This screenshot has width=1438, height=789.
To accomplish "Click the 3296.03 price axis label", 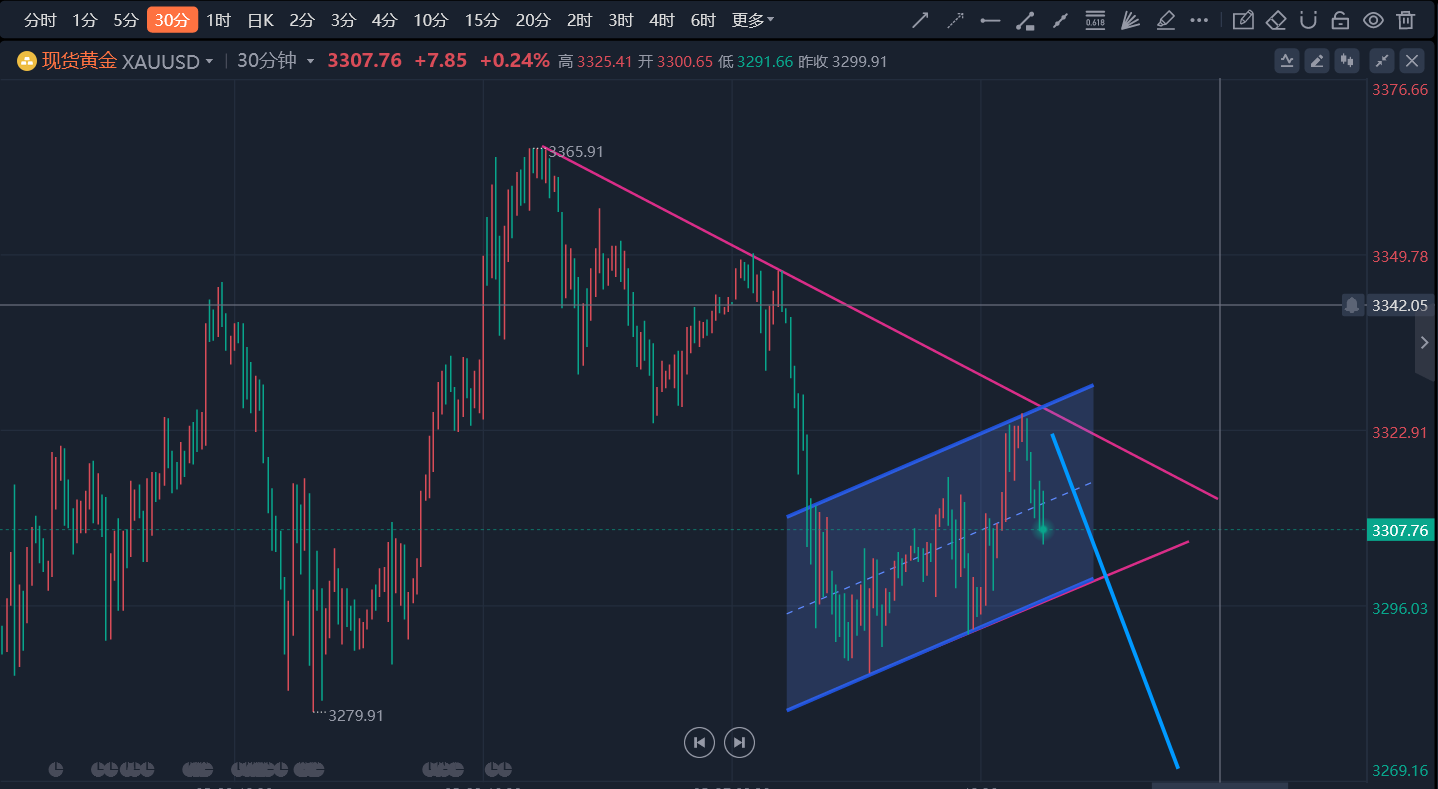I will pyautogui.click(x=1400, y=609).
